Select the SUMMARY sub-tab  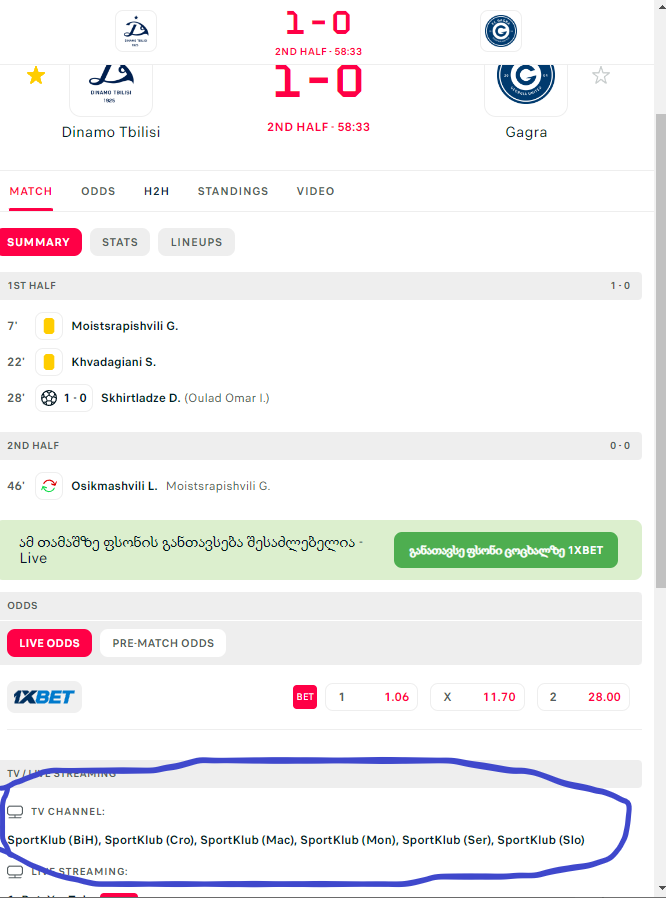(x=40, y=242)
